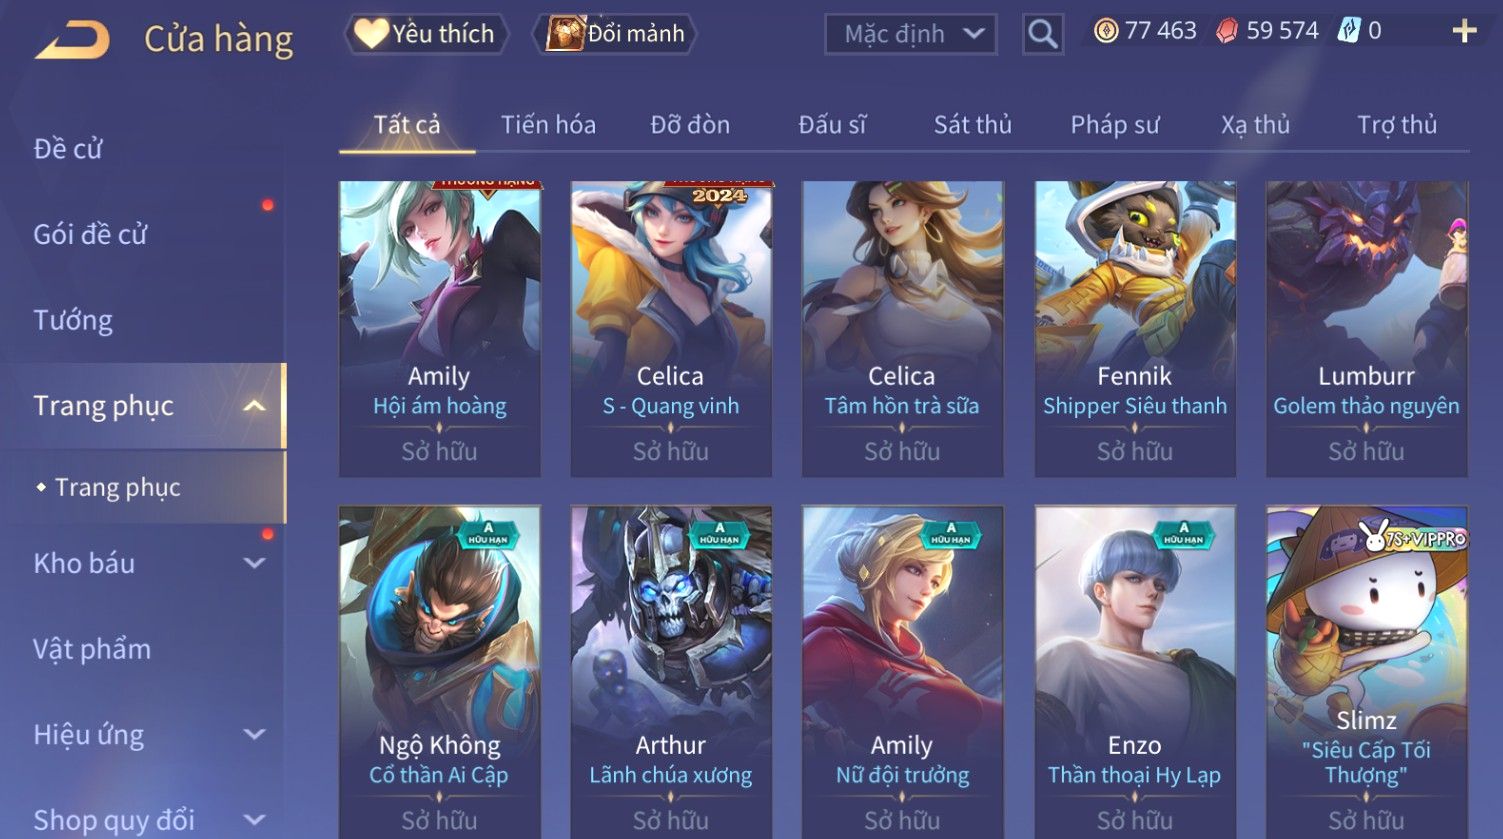This screenshot has width=1503, height=839.
Task: Open Gói đề cử sidebar item
Action: coord(90,234)
